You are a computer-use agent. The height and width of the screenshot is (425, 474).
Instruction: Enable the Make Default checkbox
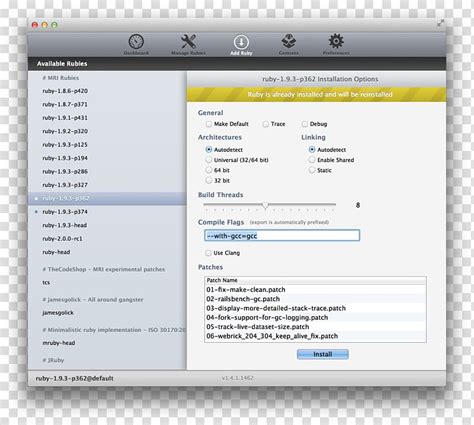tap(209, 124)
